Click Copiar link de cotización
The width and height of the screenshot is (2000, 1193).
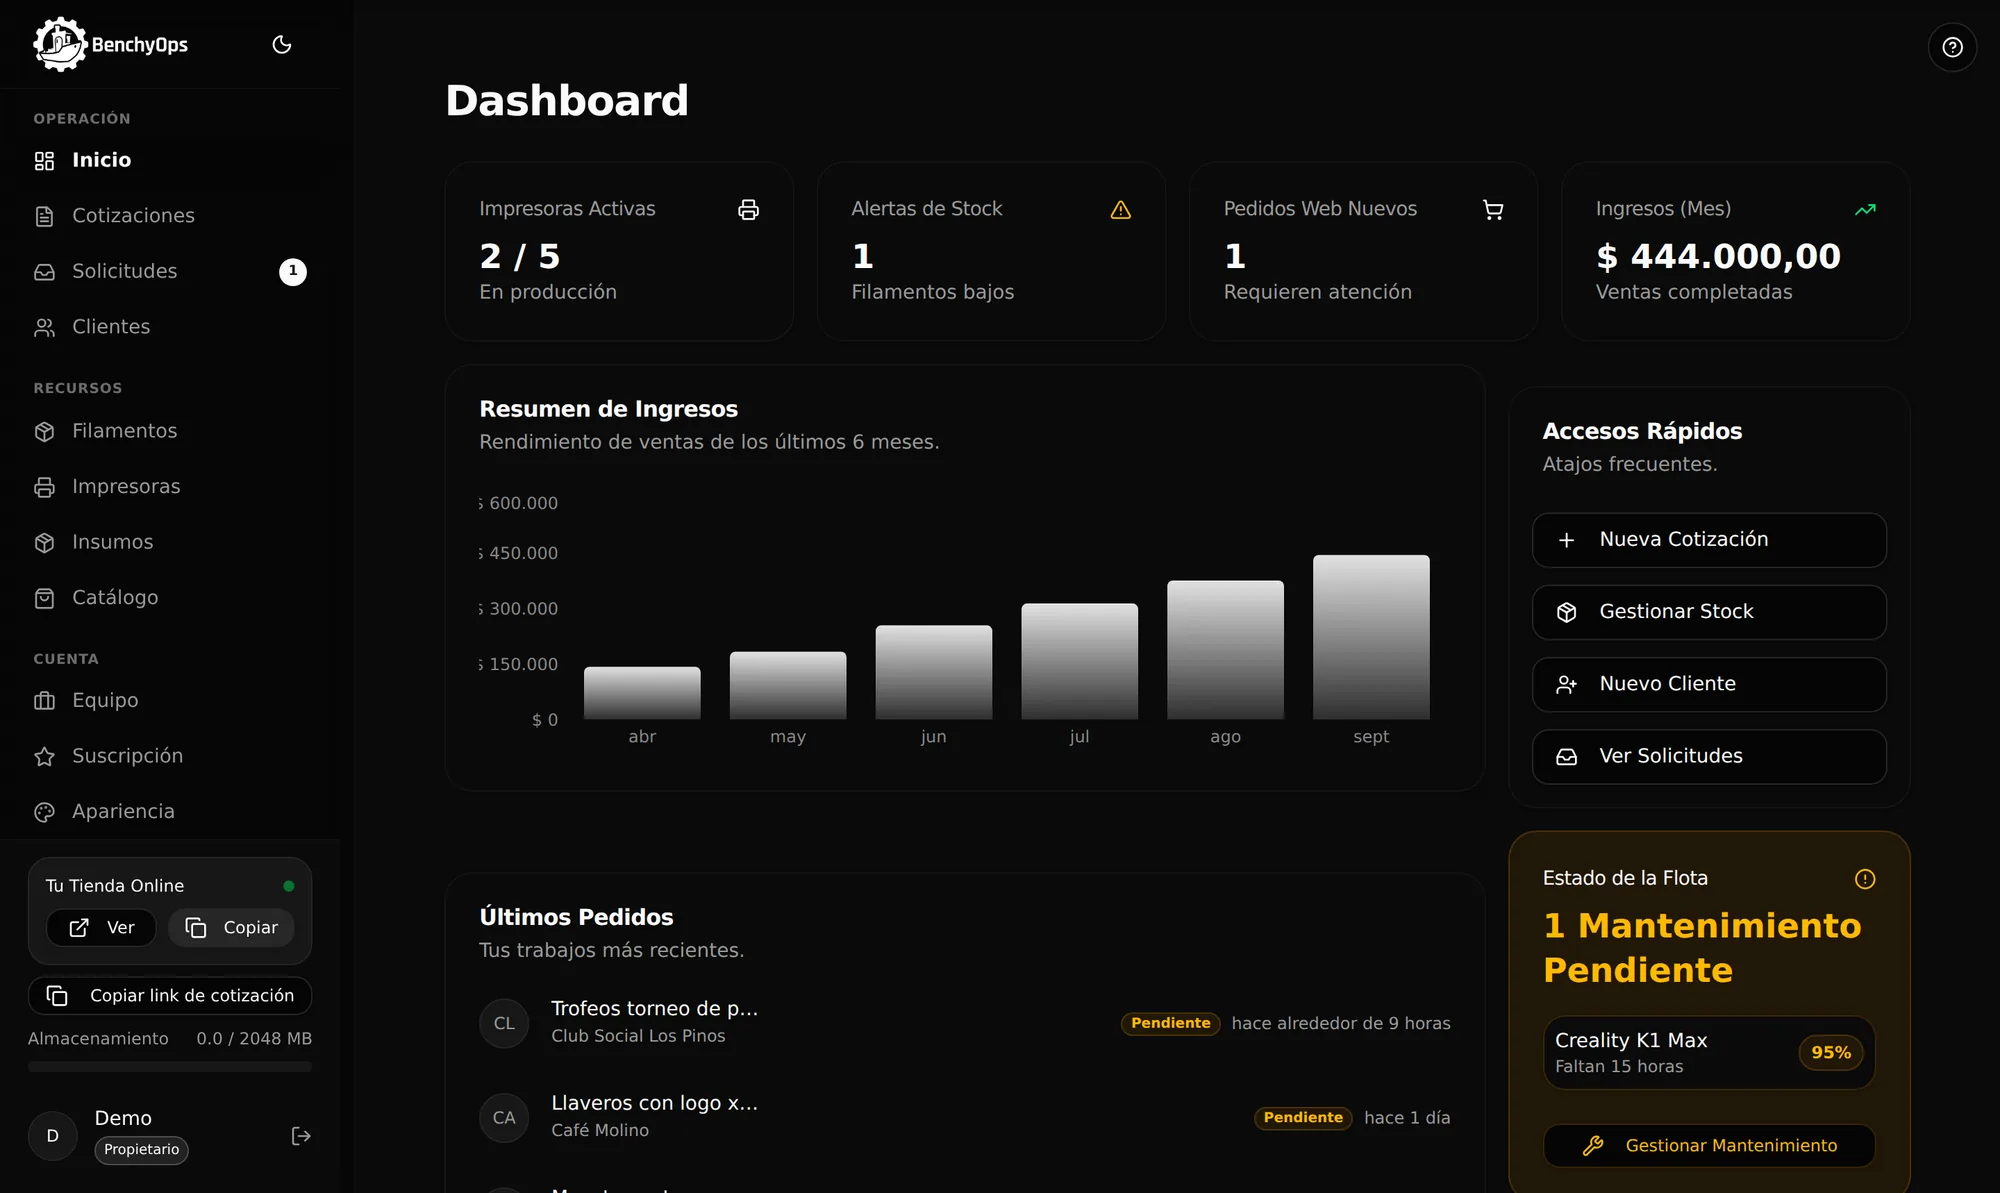(170, 996)
